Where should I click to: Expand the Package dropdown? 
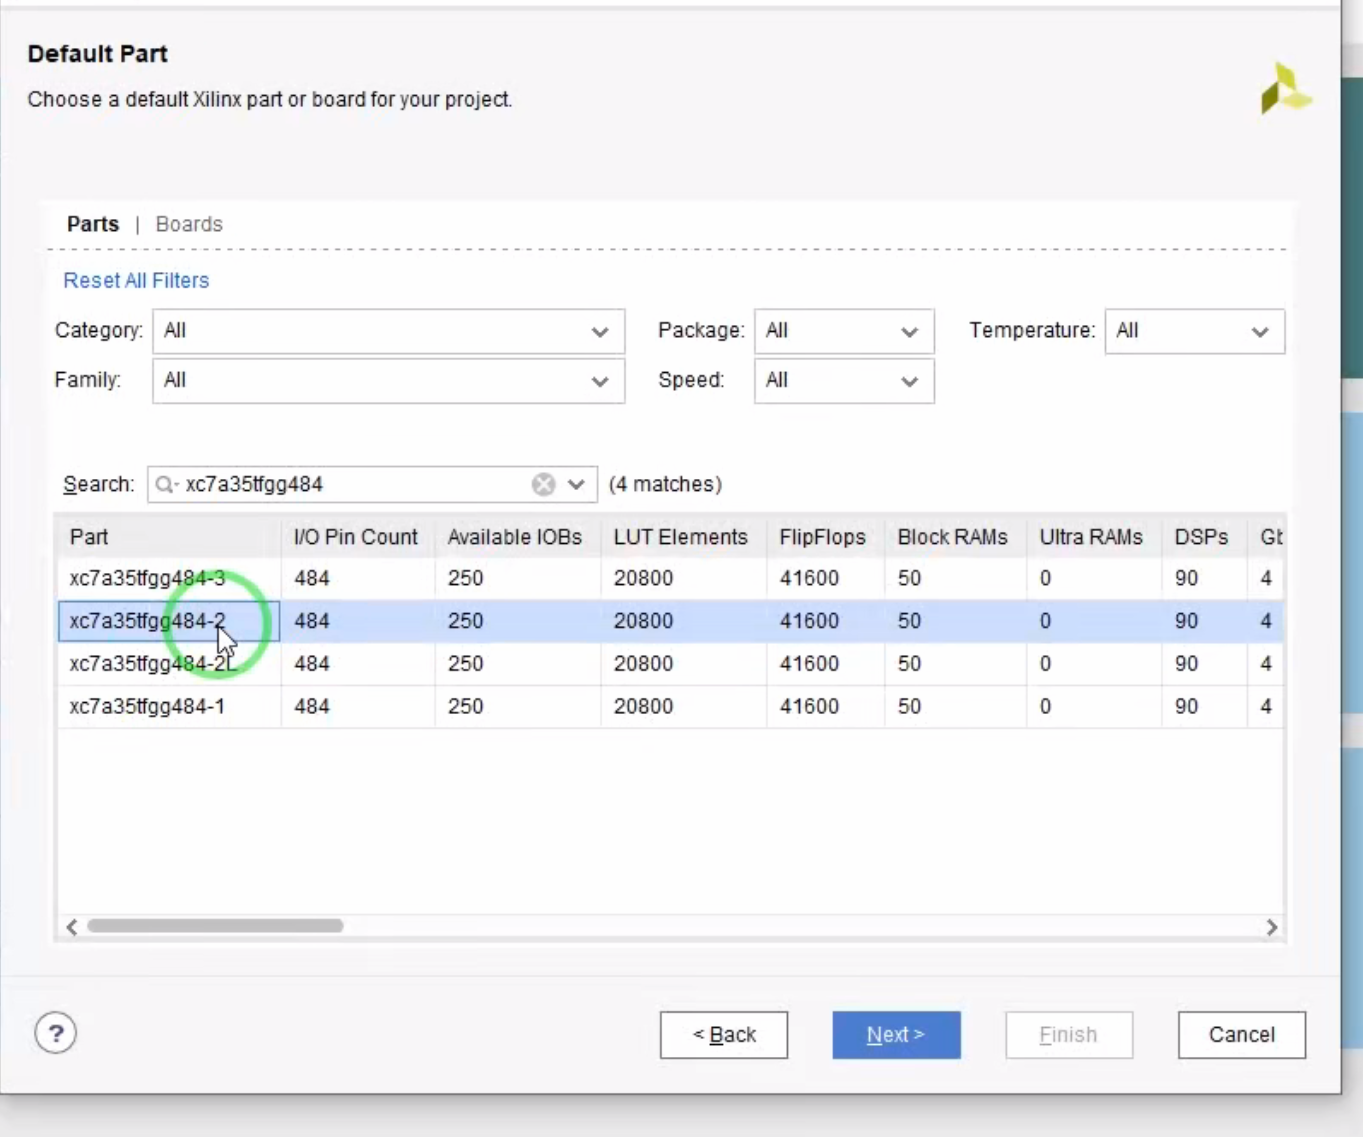pyautogui.click(x=844, y=331)
